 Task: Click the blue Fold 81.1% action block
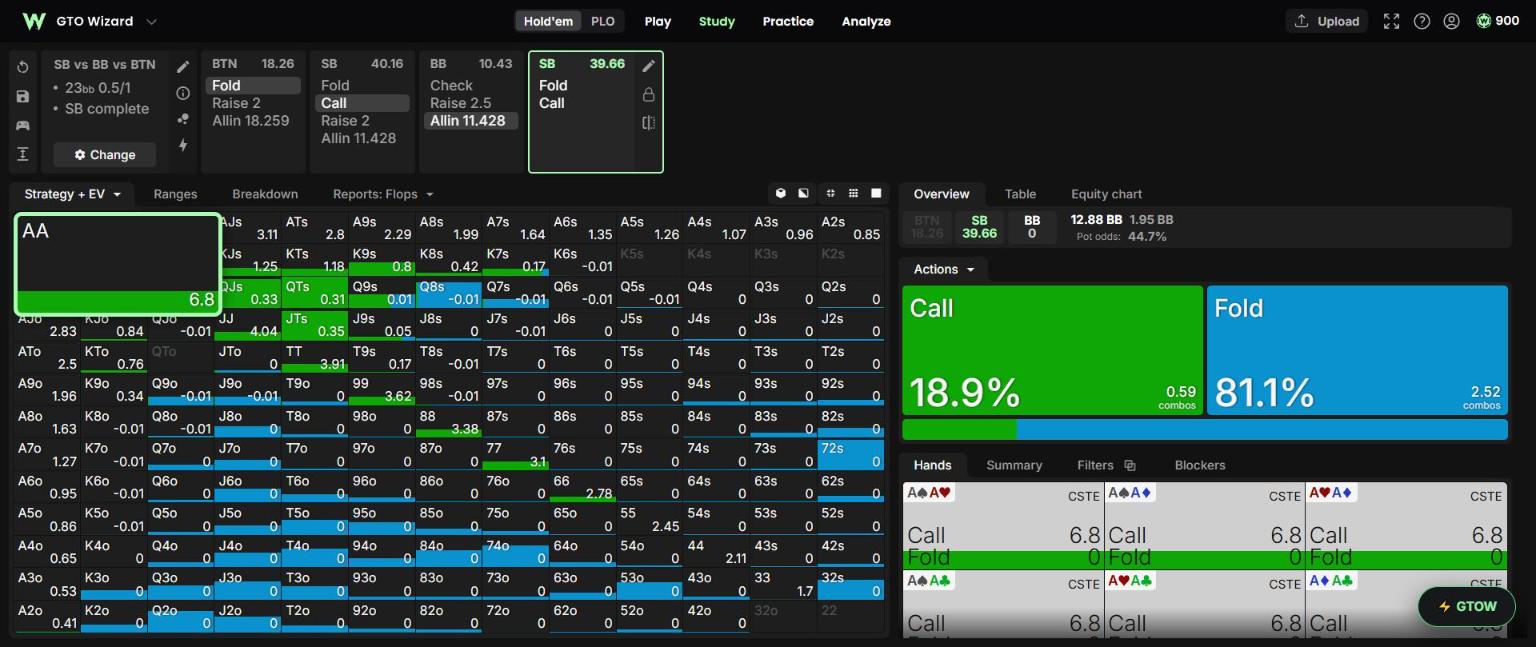[1357, 350]
